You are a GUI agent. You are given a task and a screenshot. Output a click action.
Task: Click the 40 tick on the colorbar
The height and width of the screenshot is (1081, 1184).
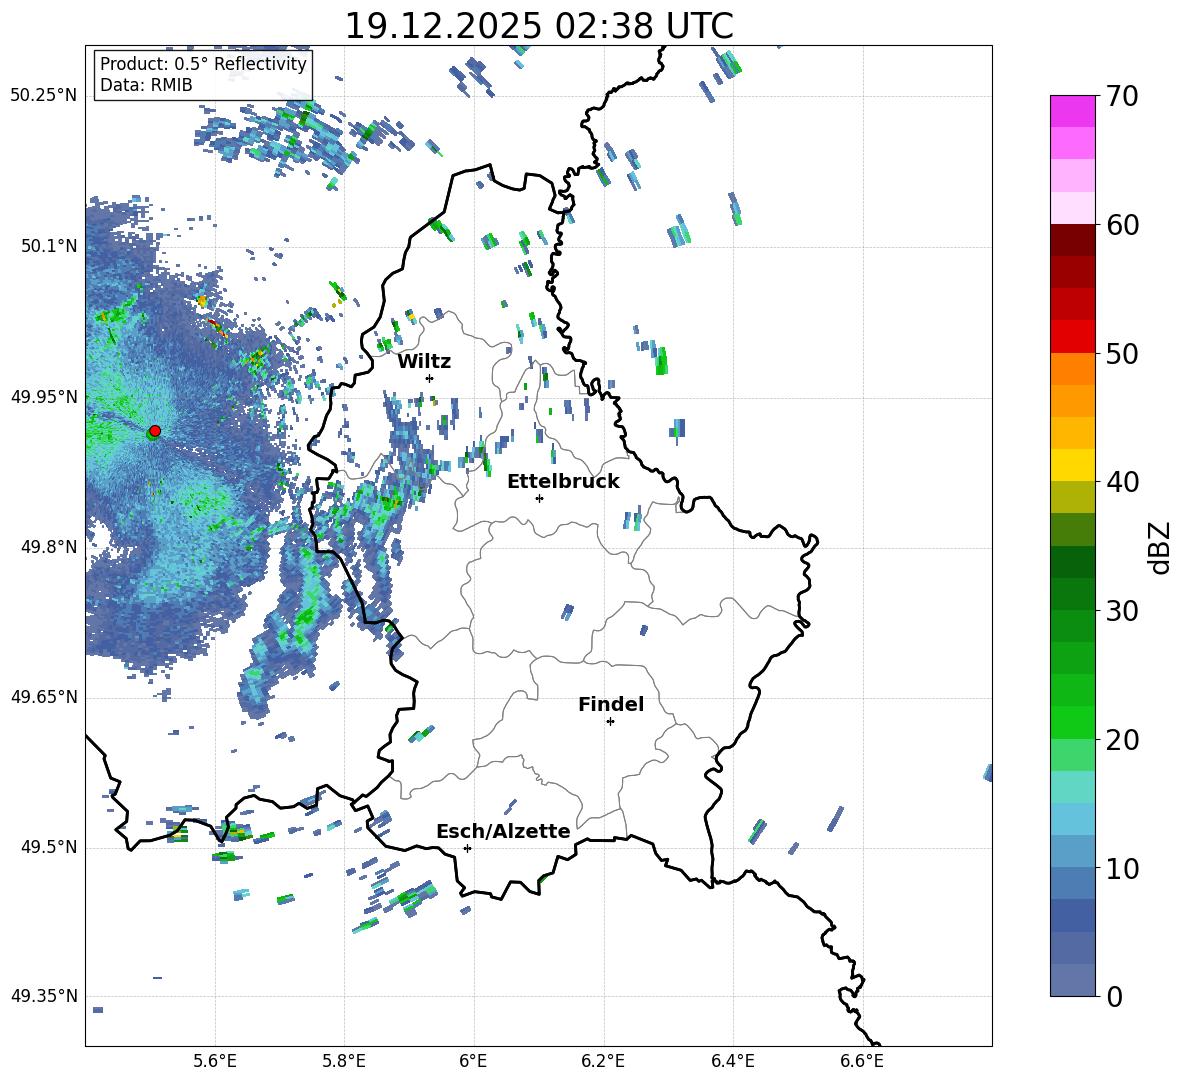point(1122,482)
